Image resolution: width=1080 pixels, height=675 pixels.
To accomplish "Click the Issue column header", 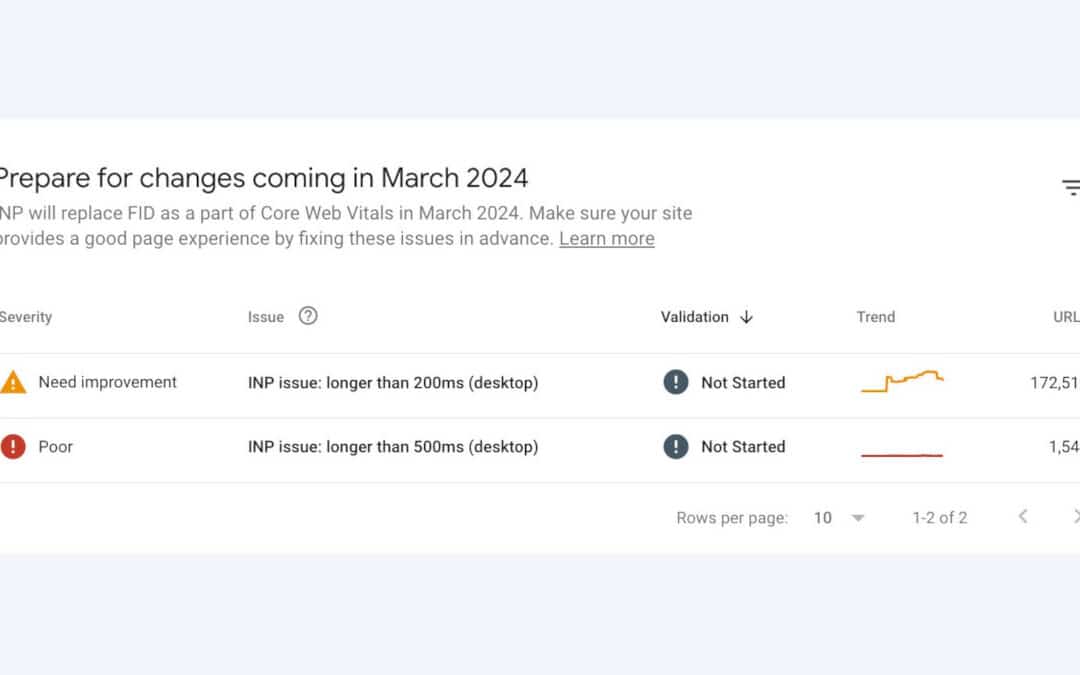I will pos(266,317).
